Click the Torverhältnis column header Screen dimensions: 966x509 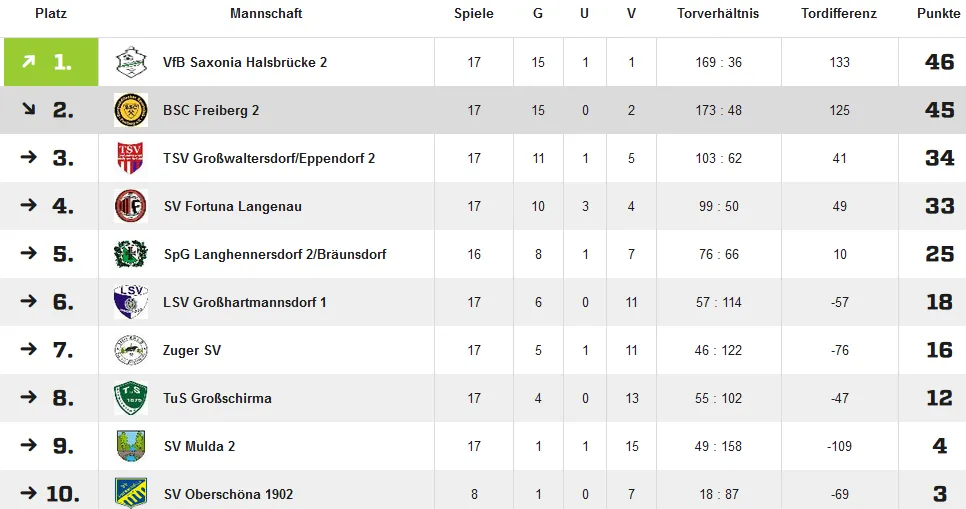coord(718,14)
